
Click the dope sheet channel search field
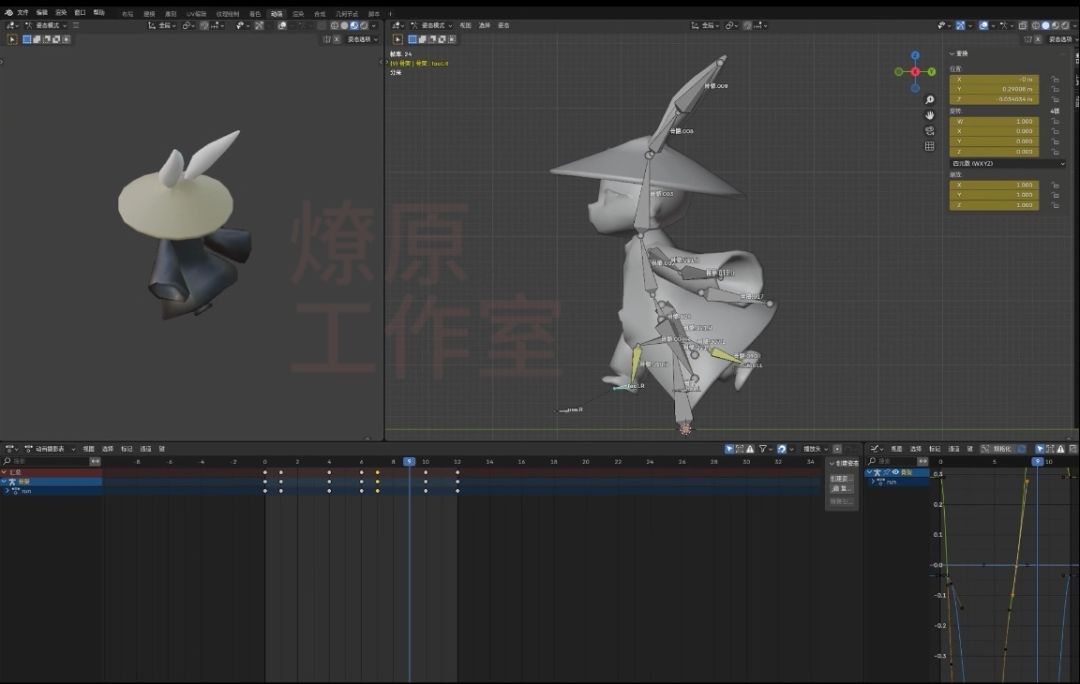(x=46, y=461)
